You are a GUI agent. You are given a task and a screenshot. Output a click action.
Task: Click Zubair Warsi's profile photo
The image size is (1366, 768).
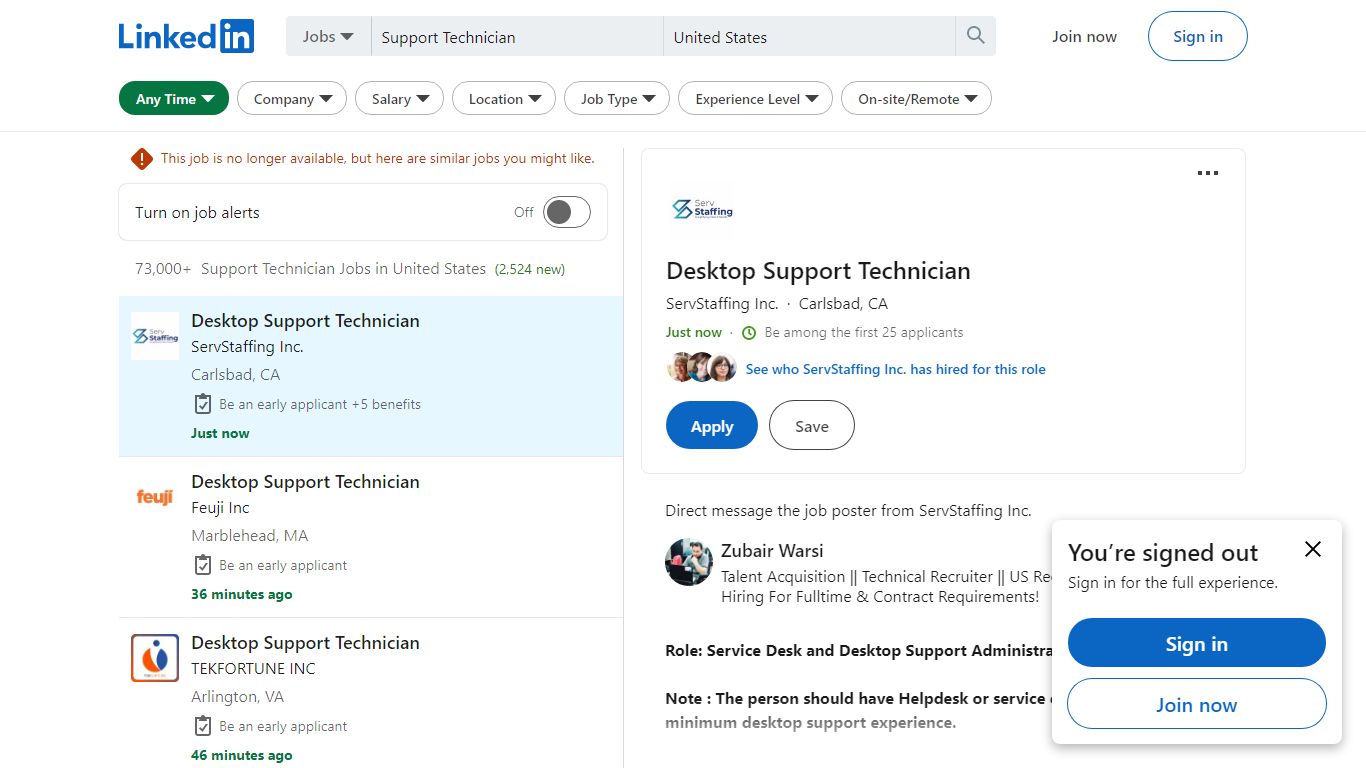(689, 562)
